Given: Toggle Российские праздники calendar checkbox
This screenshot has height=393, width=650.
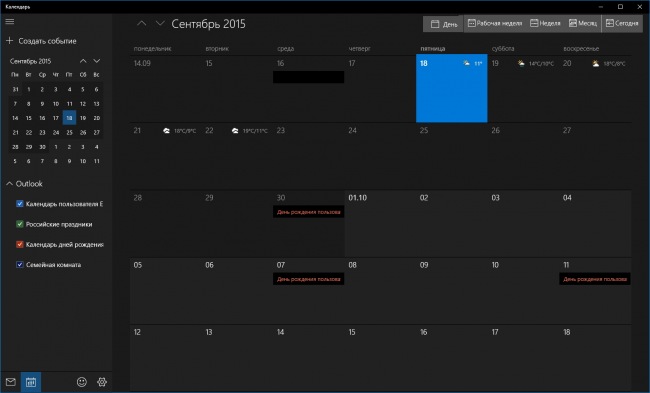Looking at the screenshot, I should click(x=19, y=224).
